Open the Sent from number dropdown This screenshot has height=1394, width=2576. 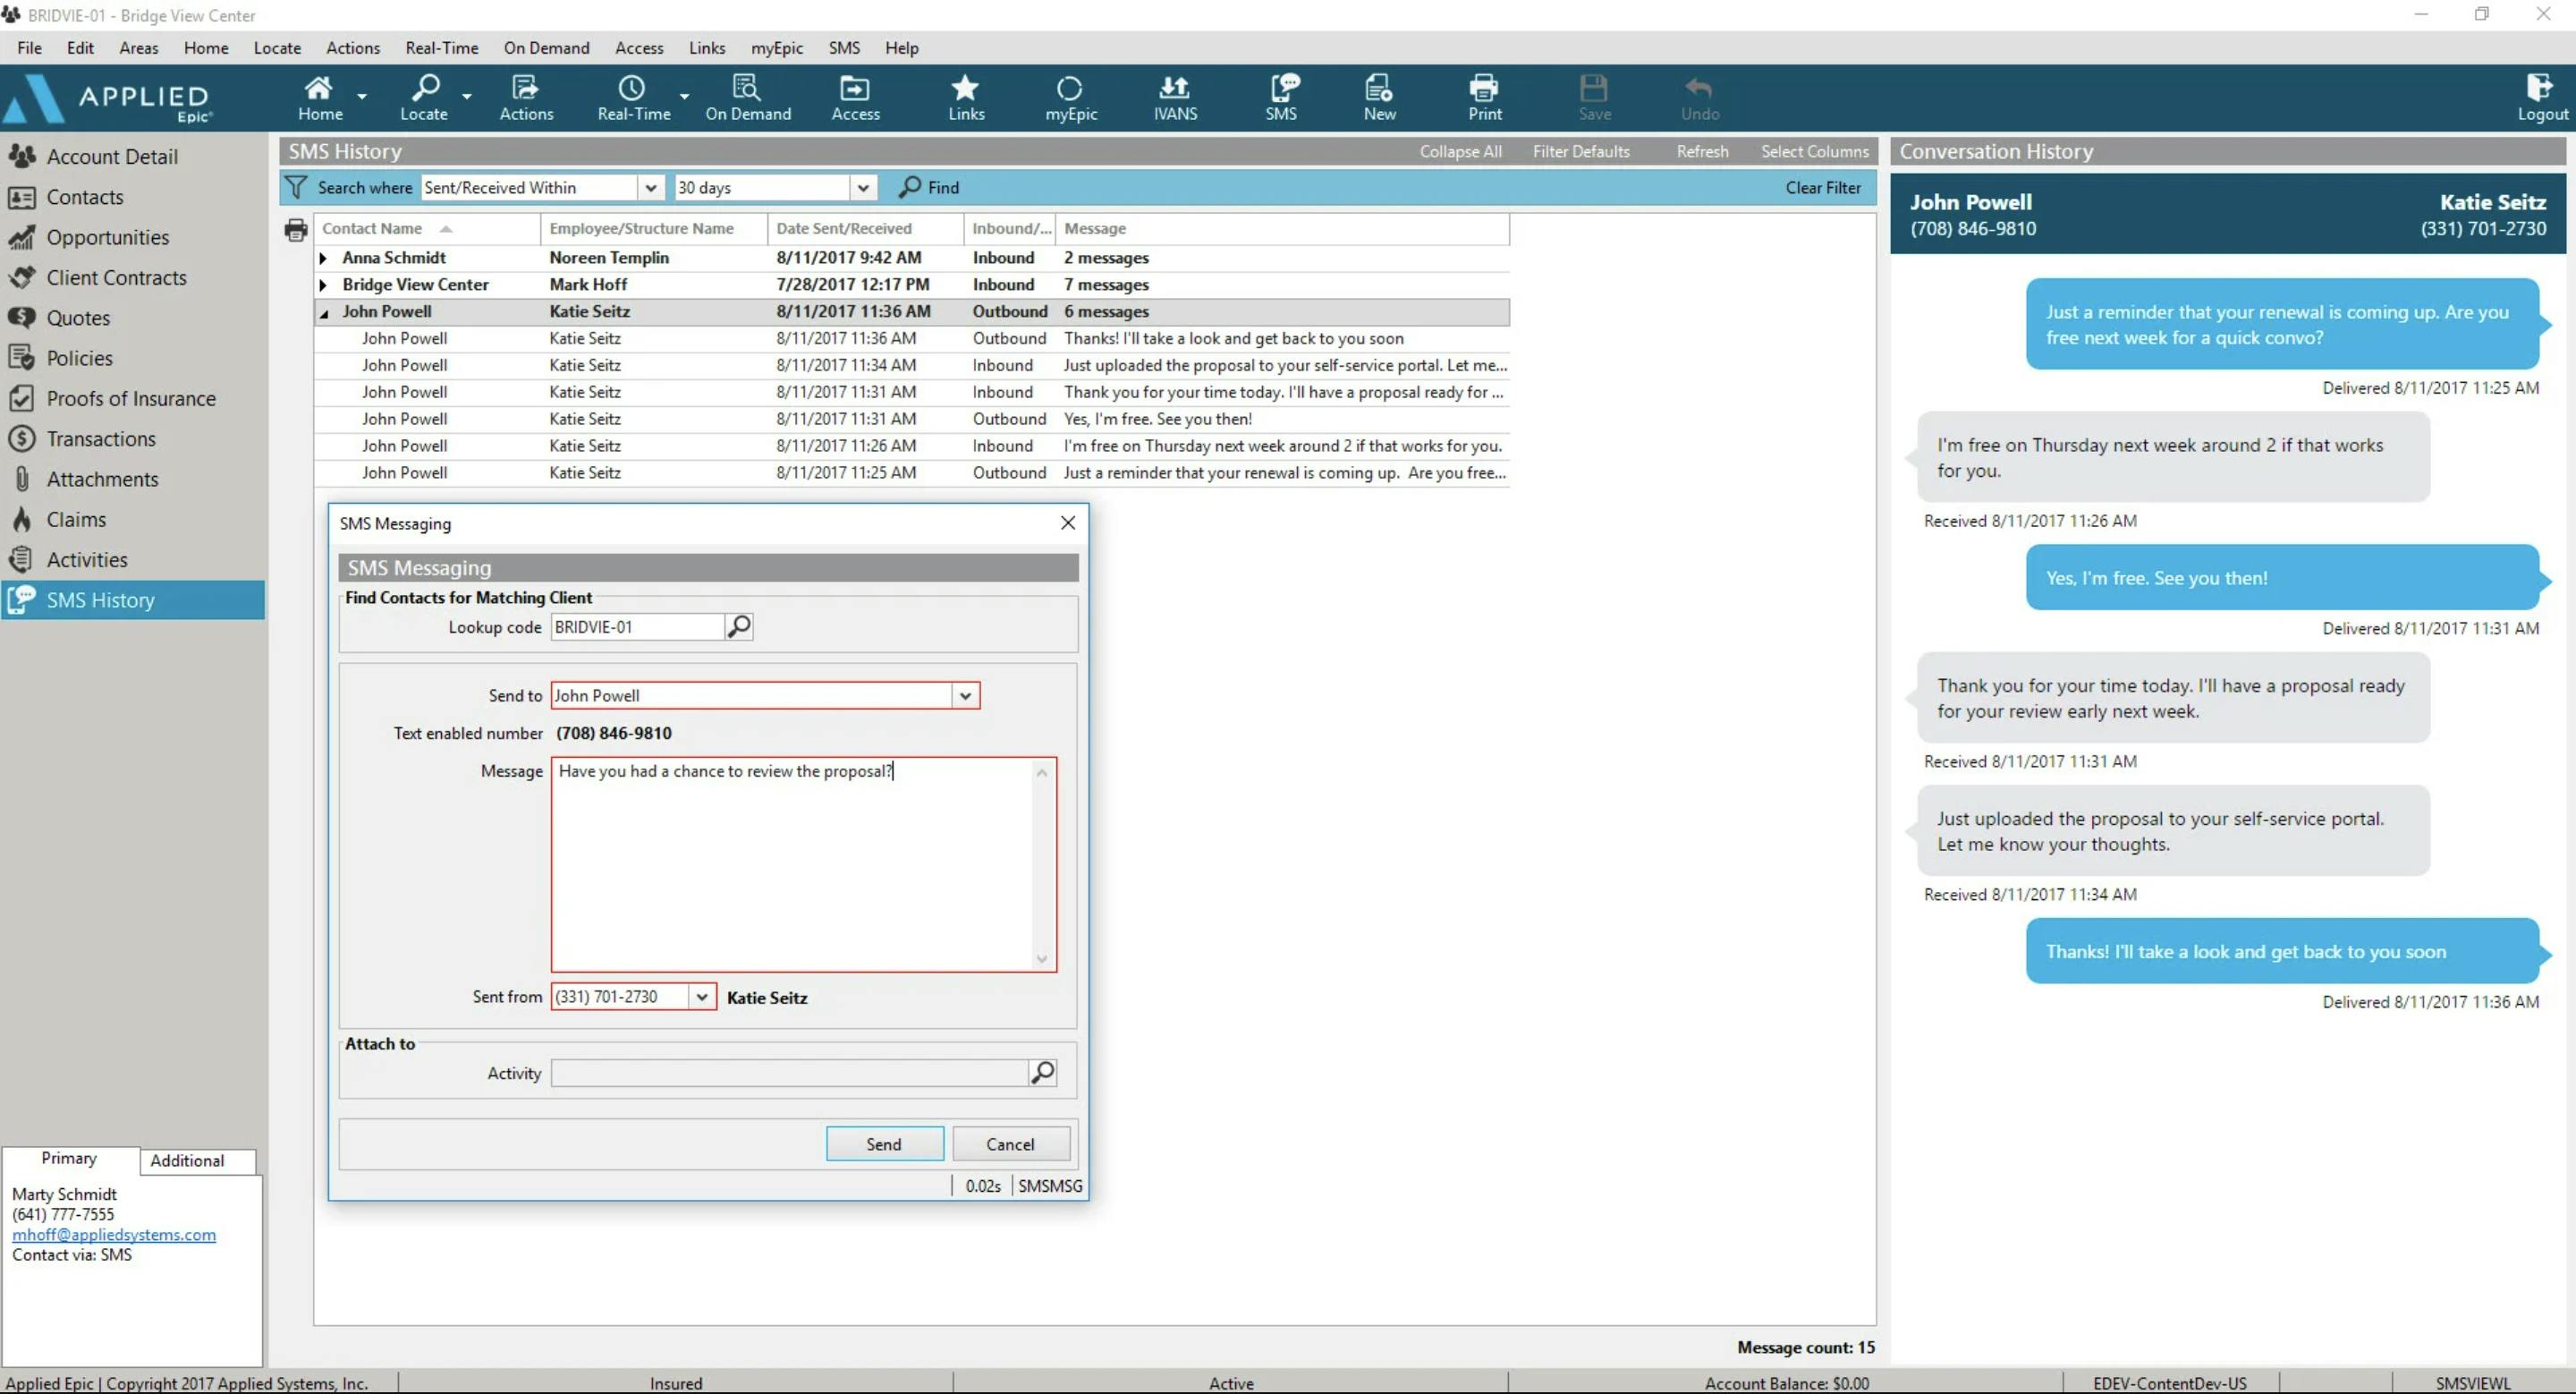point(702,997)
